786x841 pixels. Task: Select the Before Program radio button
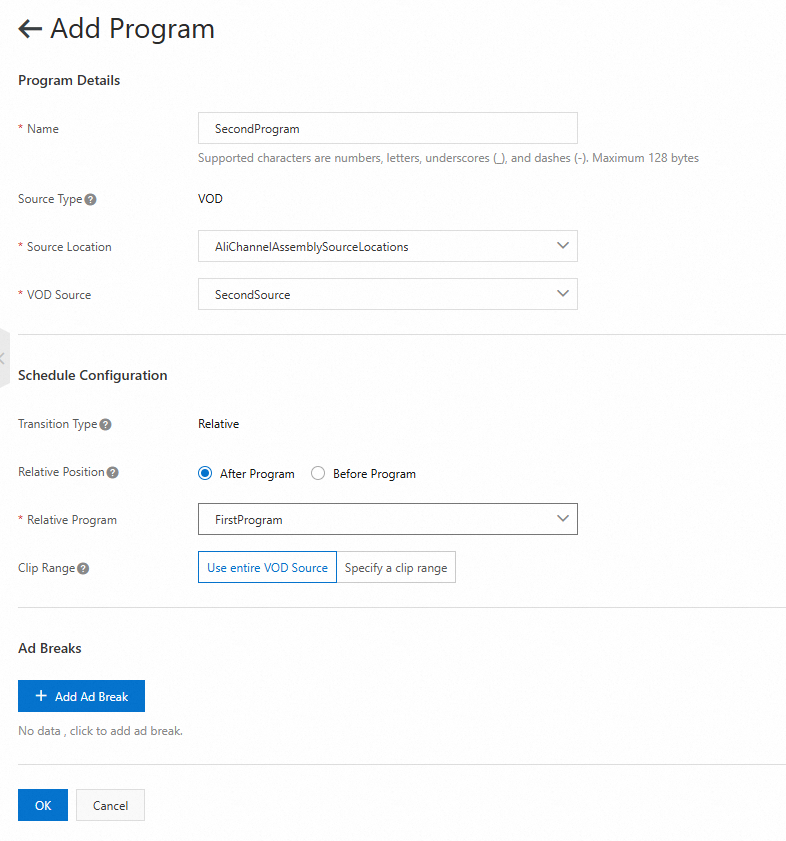click(318, 474)
